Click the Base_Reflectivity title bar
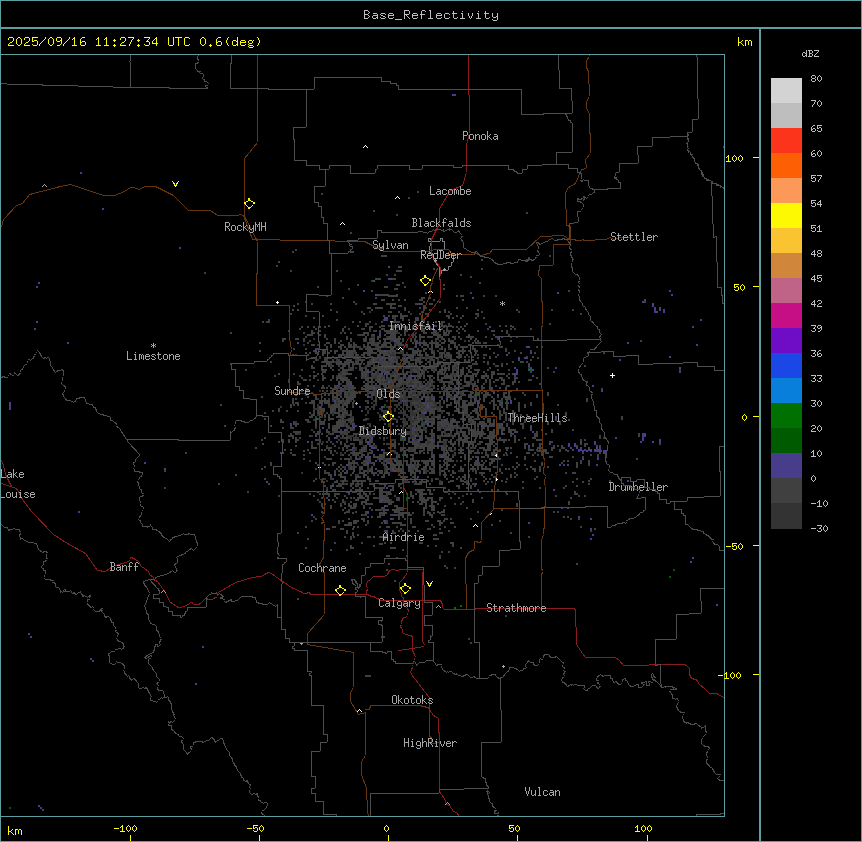862x842 pixels. click(x=430, y=15)
